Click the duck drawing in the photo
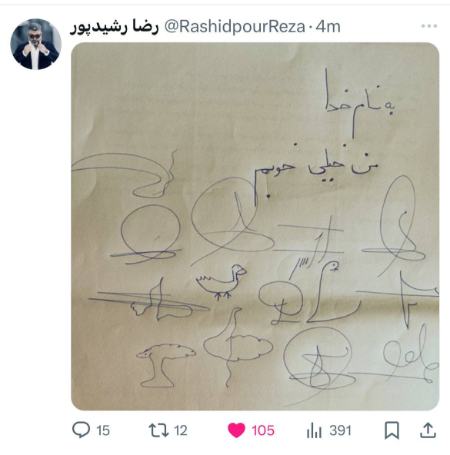450x455 pixels. 221,282
